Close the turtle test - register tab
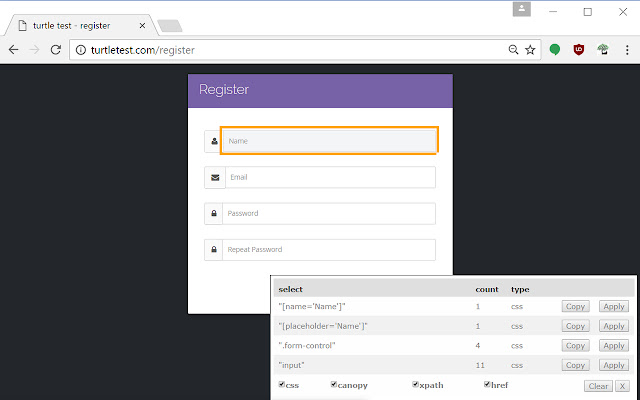 [x=142, y=26]
